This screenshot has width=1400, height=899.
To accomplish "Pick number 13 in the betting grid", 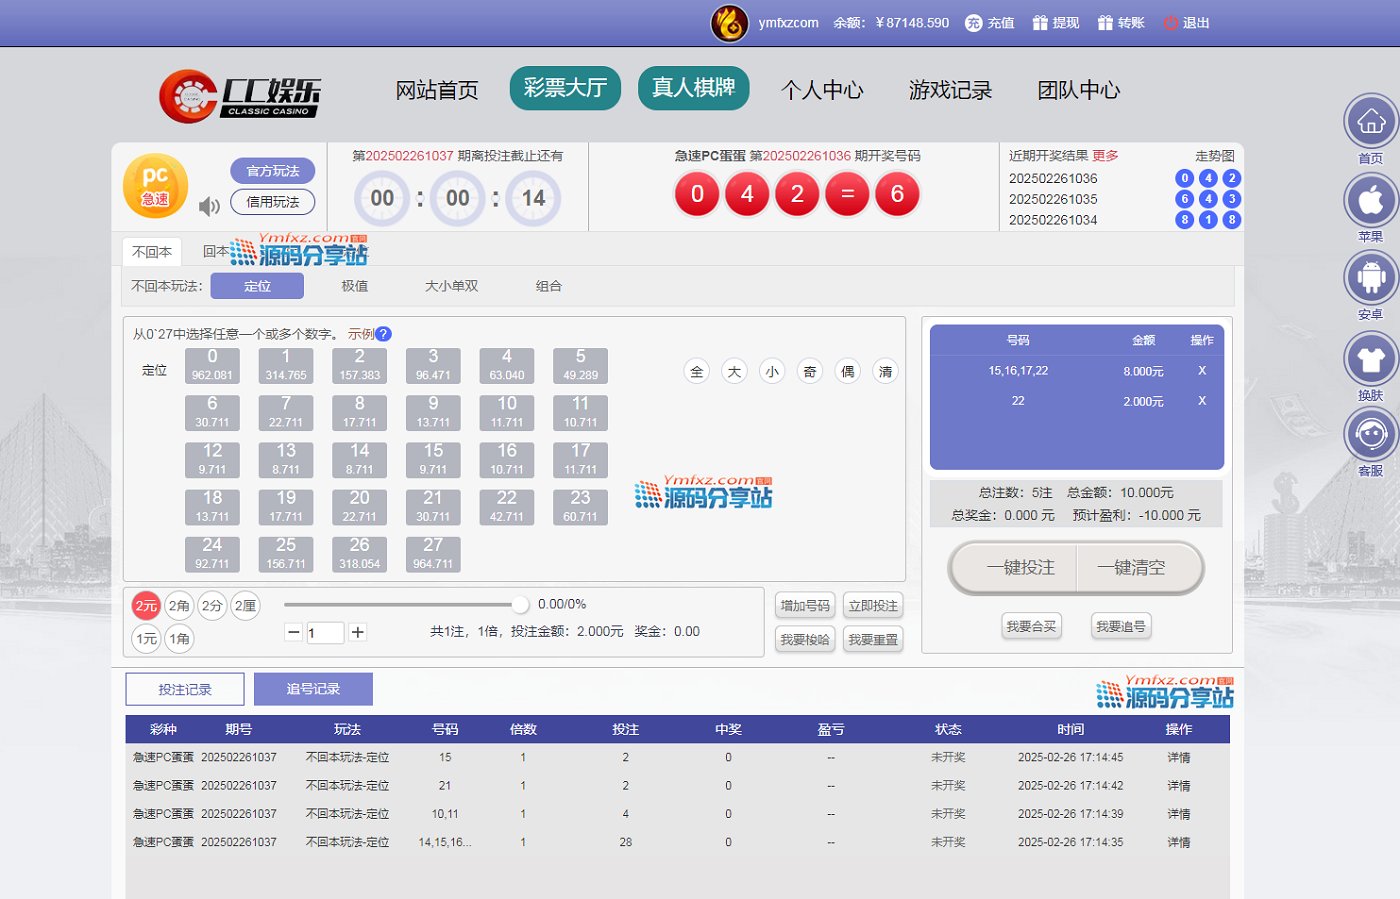I will 286,459.
